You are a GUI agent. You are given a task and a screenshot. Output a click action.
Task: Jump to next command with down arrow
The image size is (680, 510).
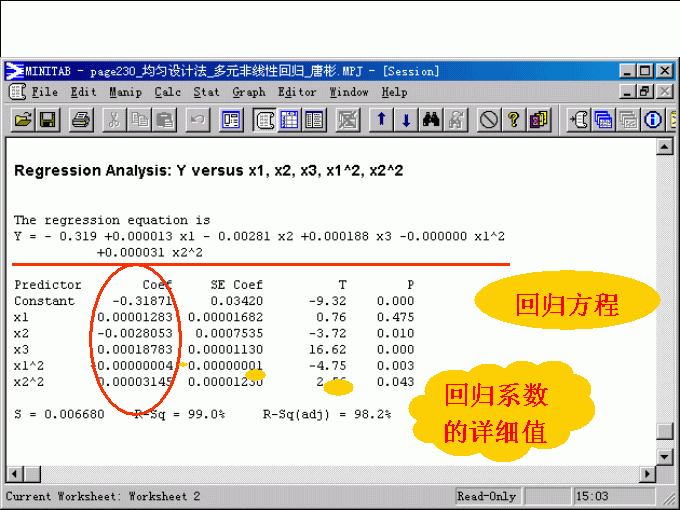(406, 120)
